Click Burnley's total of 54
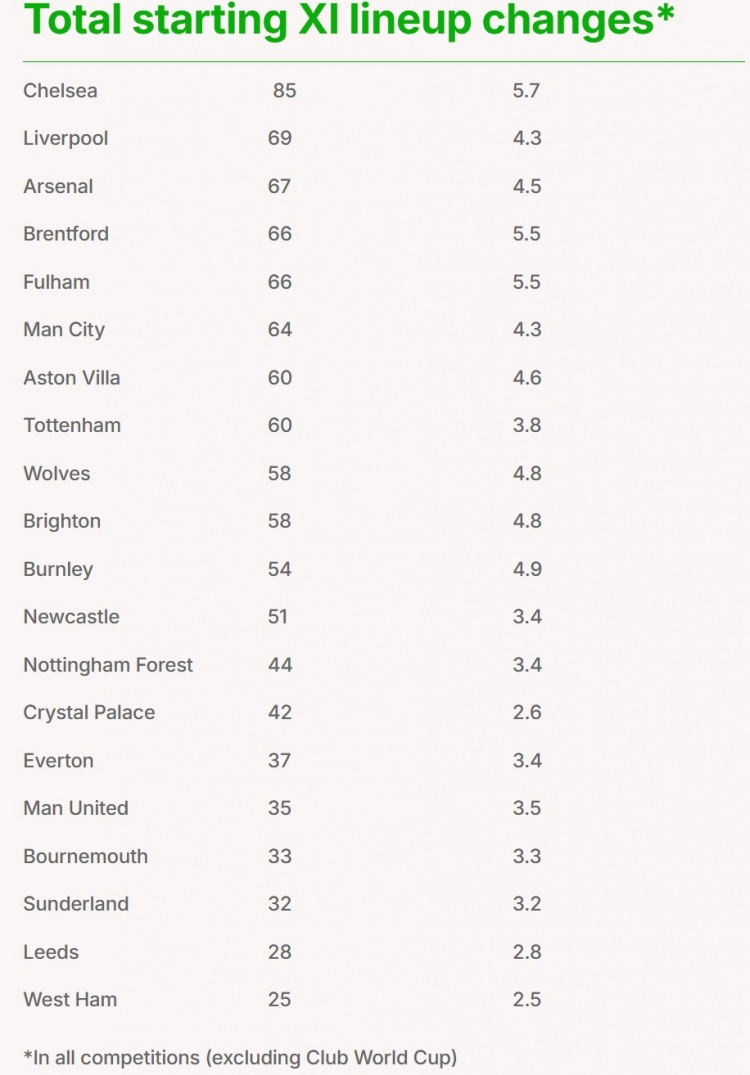 [x=280, y=569]
